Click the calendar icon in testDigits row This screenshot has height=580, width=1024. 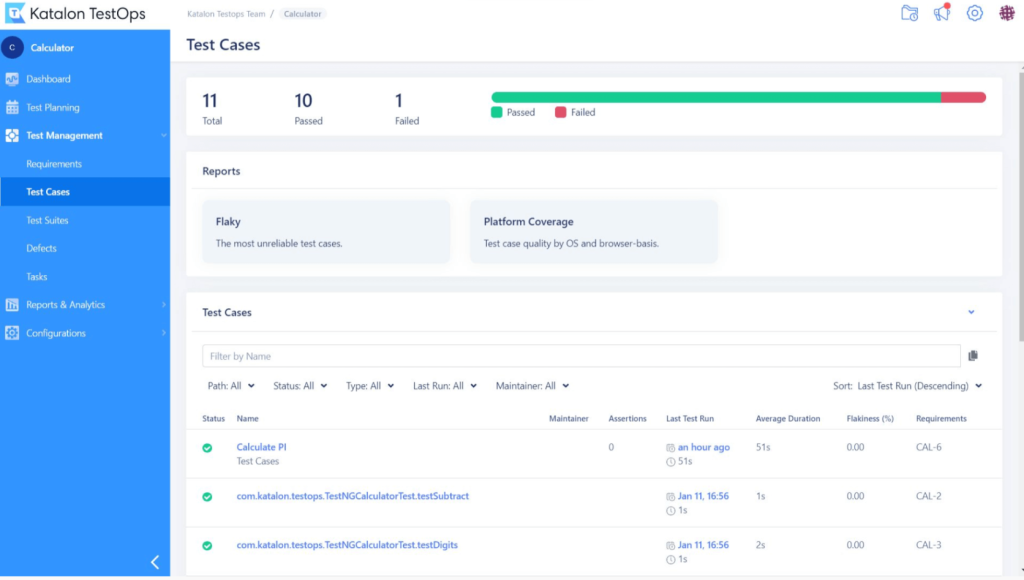[x=670, y=545]
